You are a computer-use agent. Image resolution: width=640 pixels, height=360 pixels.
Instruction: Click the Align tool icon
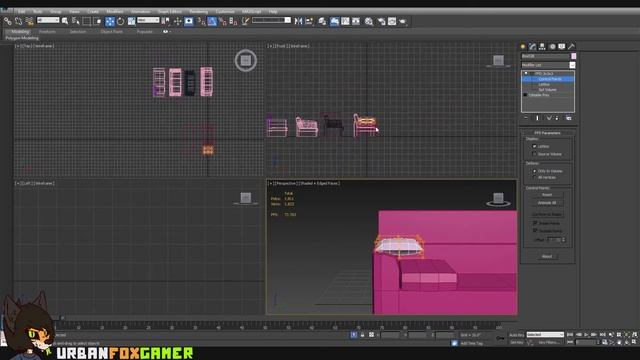click(x=309, y=21)
